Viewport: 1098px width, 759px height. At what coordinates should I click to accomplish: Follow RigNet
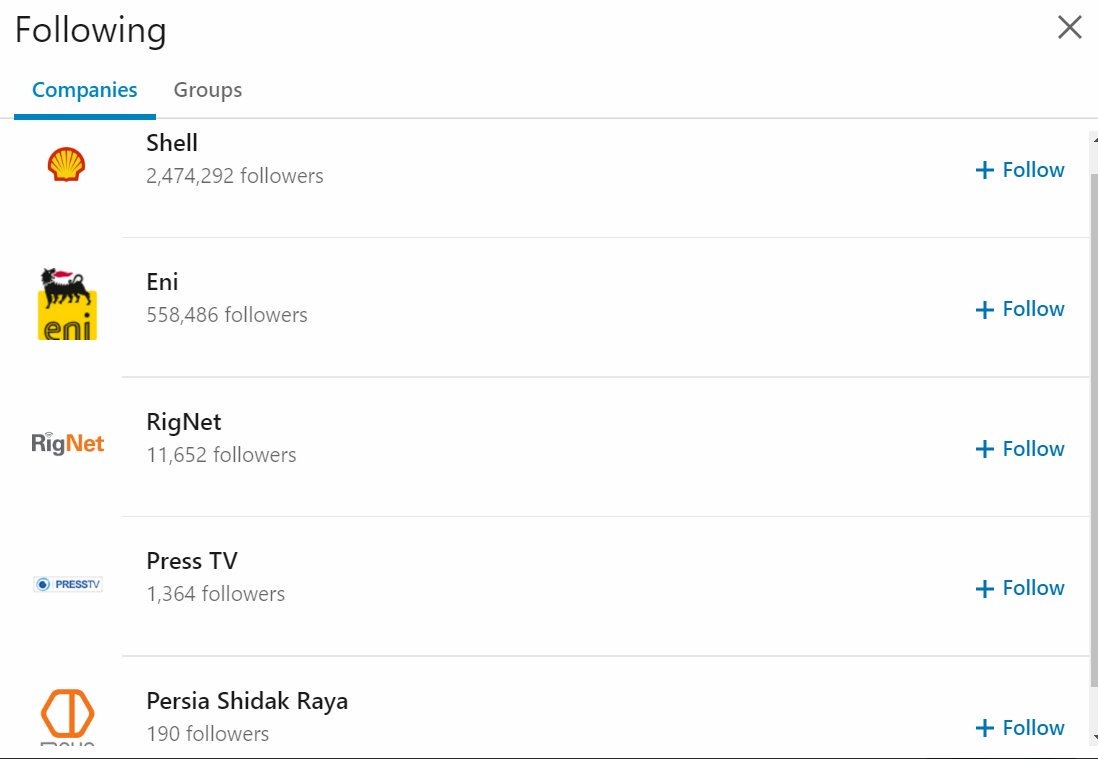[1020, 449]
